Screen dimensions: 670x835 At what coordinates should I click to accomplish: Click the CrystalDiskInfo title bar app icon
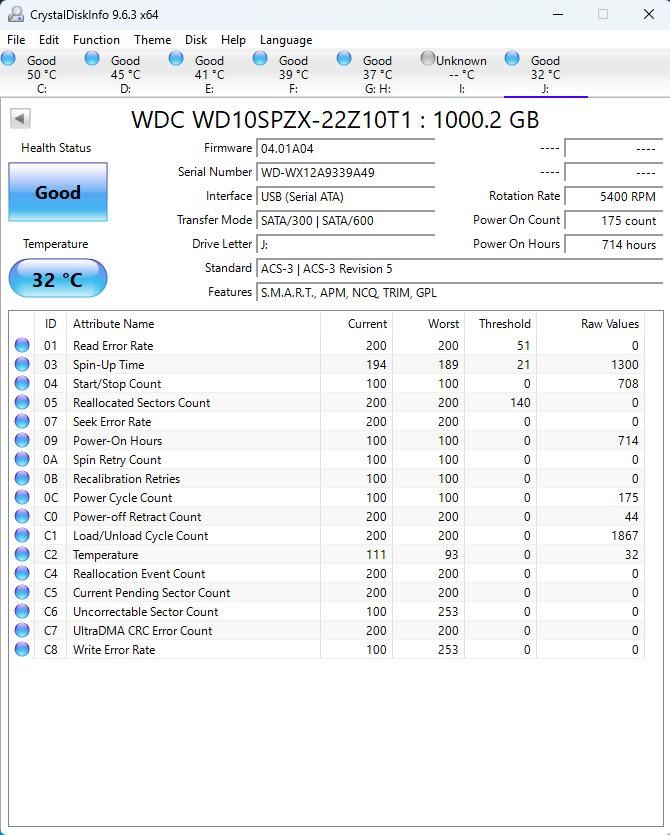click(15, 14)
